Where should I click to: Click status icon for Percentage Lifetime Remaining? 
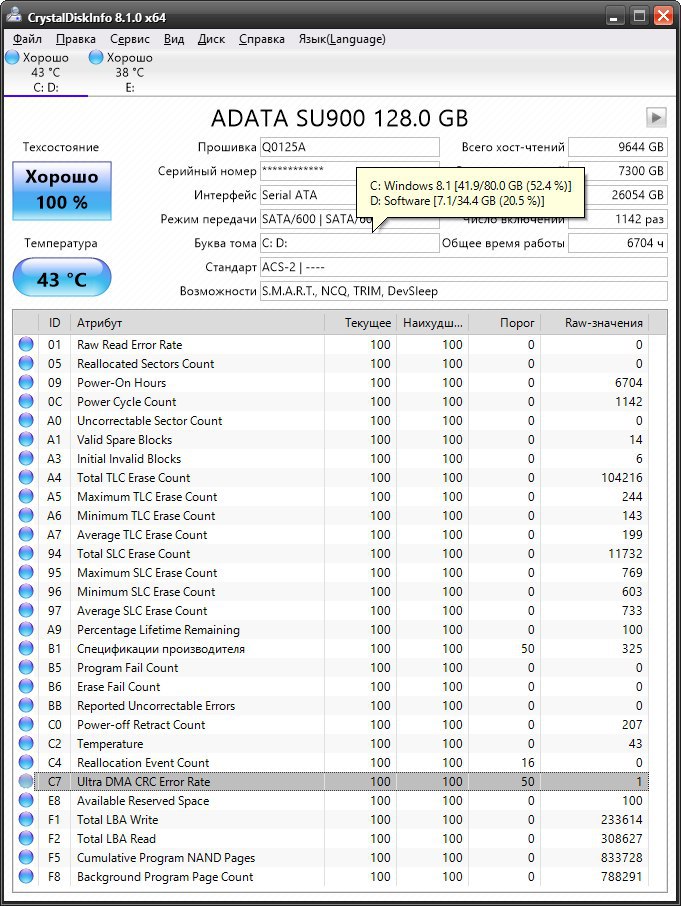click(26, 630)
